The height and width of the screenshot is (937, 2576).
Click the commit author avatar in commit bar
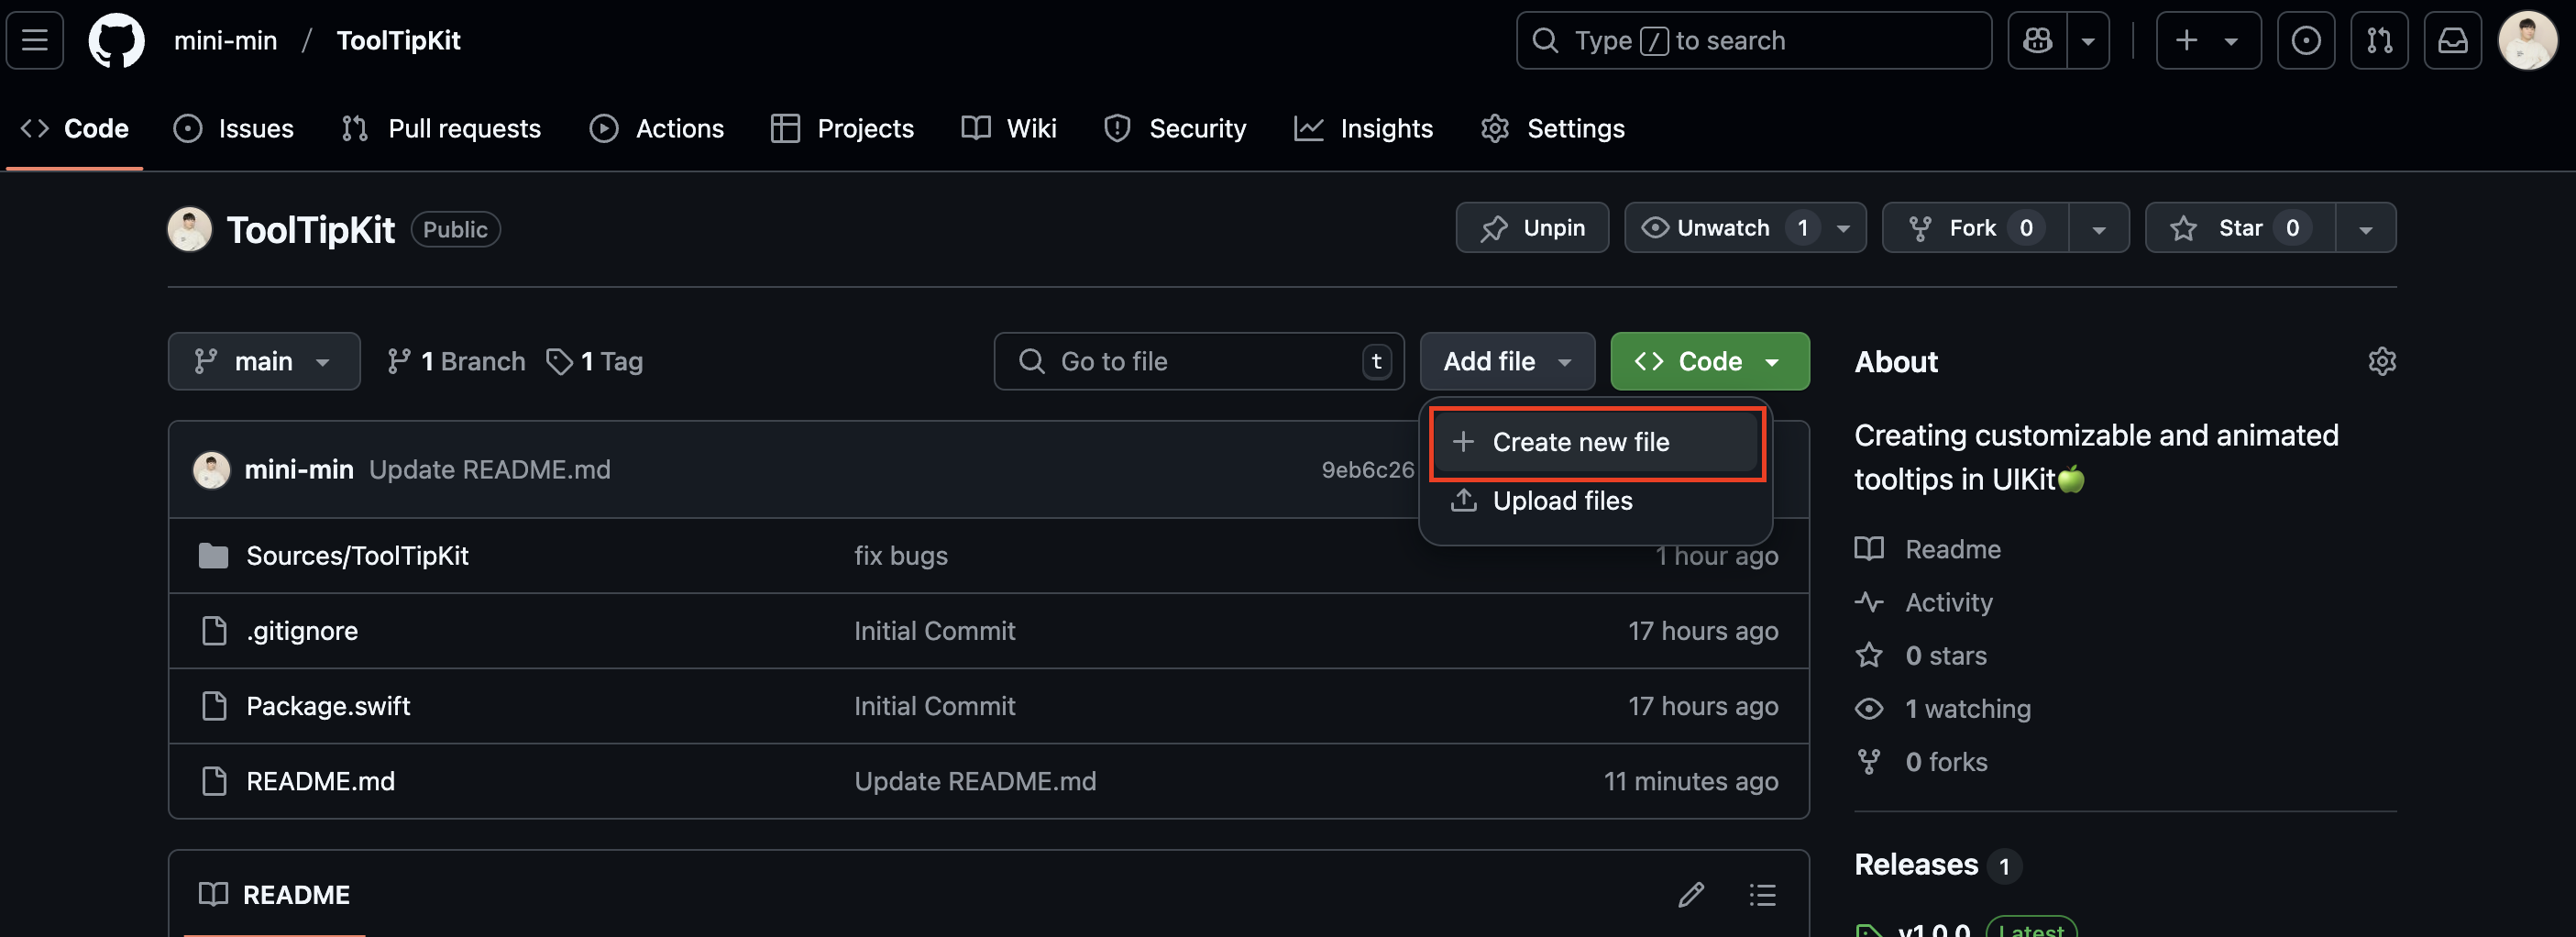pos(211,470)
